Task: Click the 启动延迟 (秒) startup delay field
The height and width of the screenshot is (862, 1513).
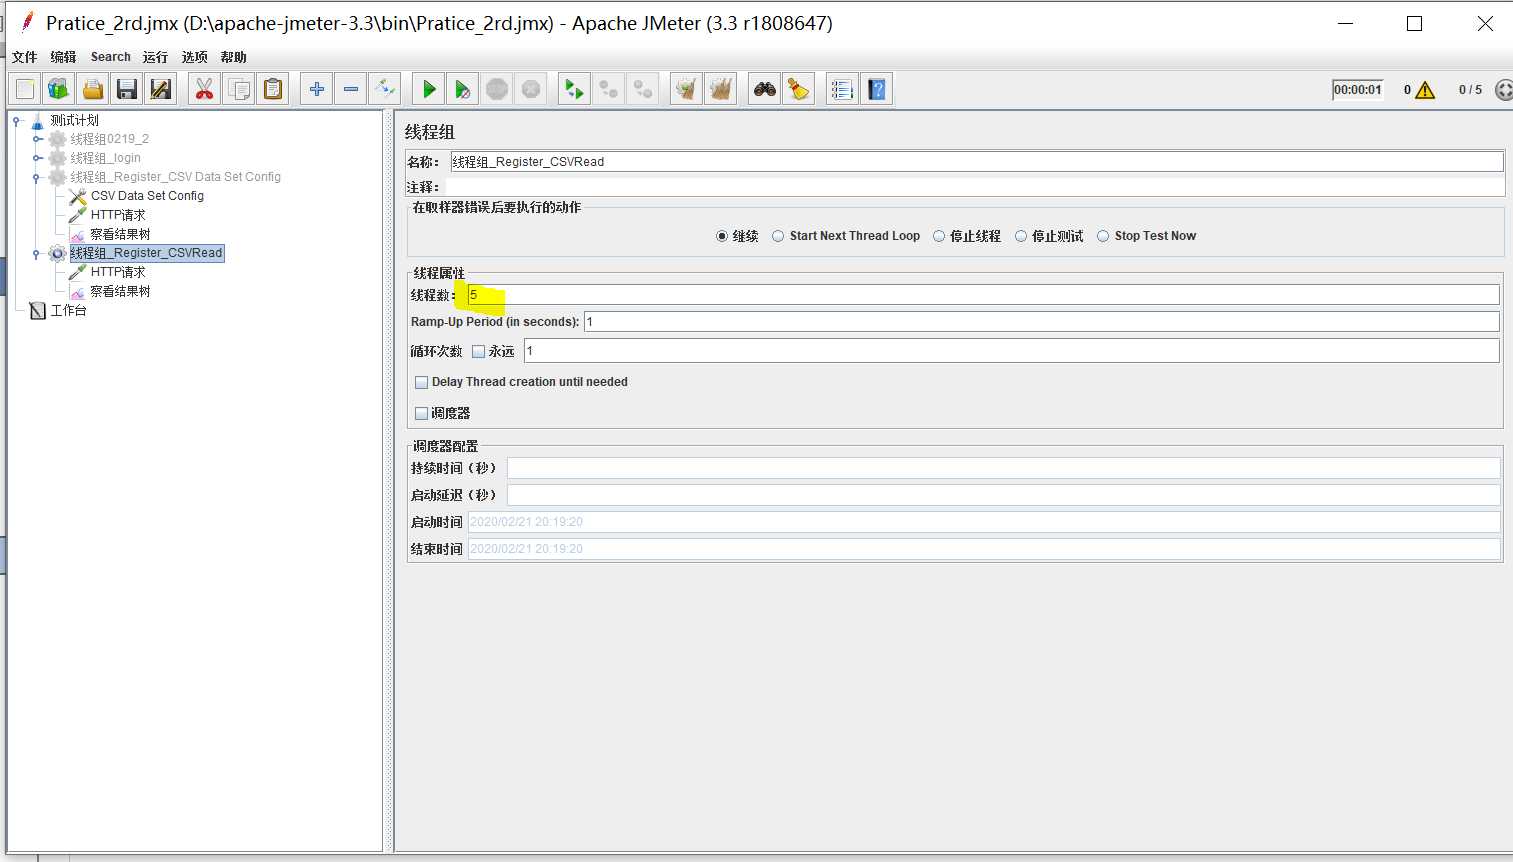Action: (1003, 495)
